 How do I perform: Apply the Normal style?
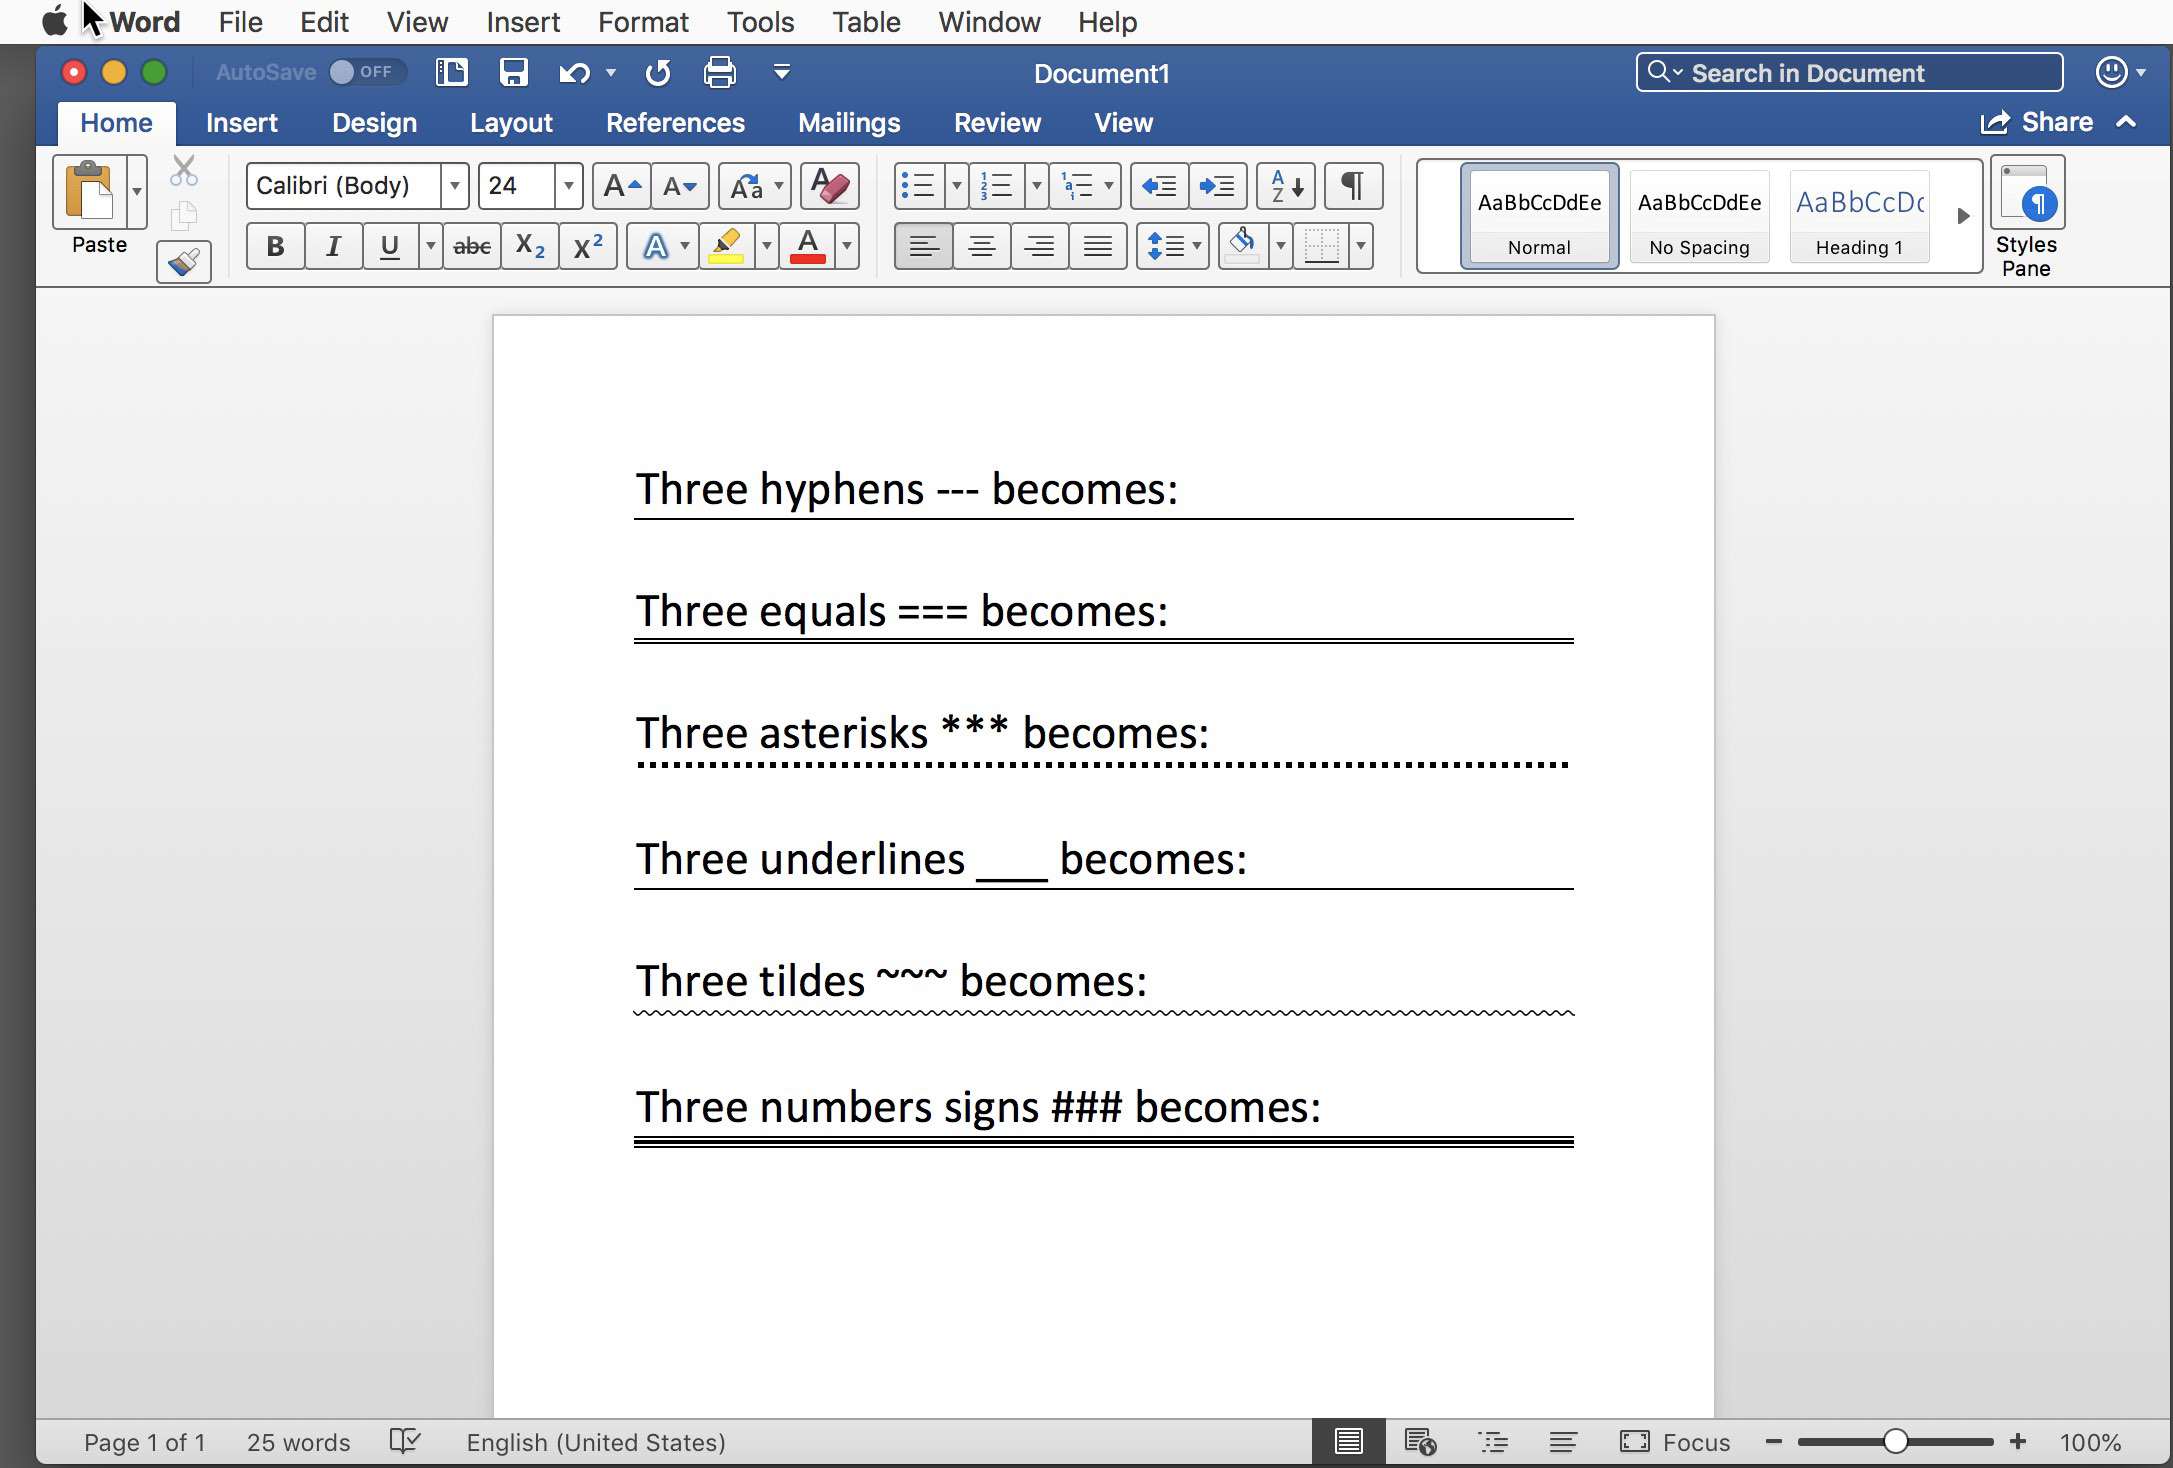click(1539, 216)
